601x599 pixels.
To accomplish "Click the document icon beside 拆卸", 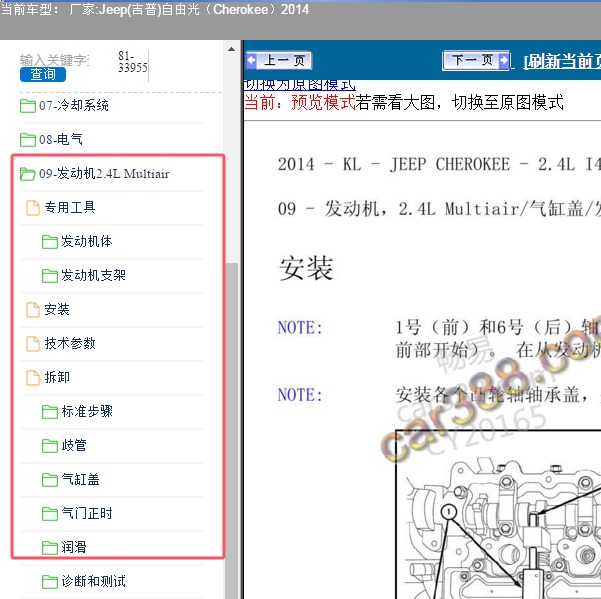I will tap(33, 378).
